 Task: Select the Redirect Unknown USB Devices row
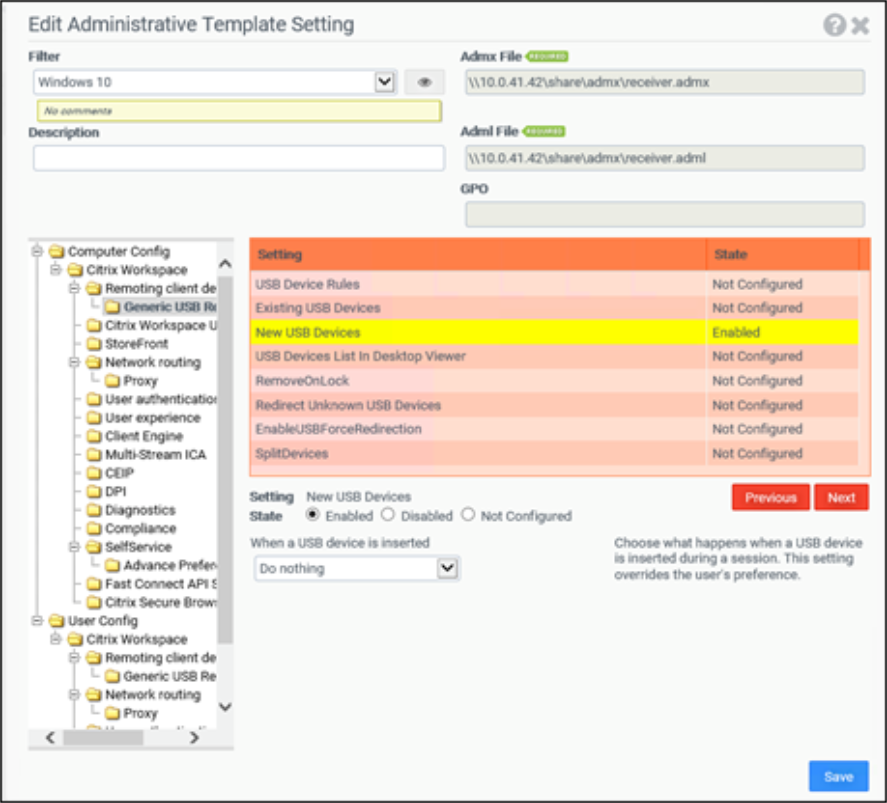click(x=478, y=405)
